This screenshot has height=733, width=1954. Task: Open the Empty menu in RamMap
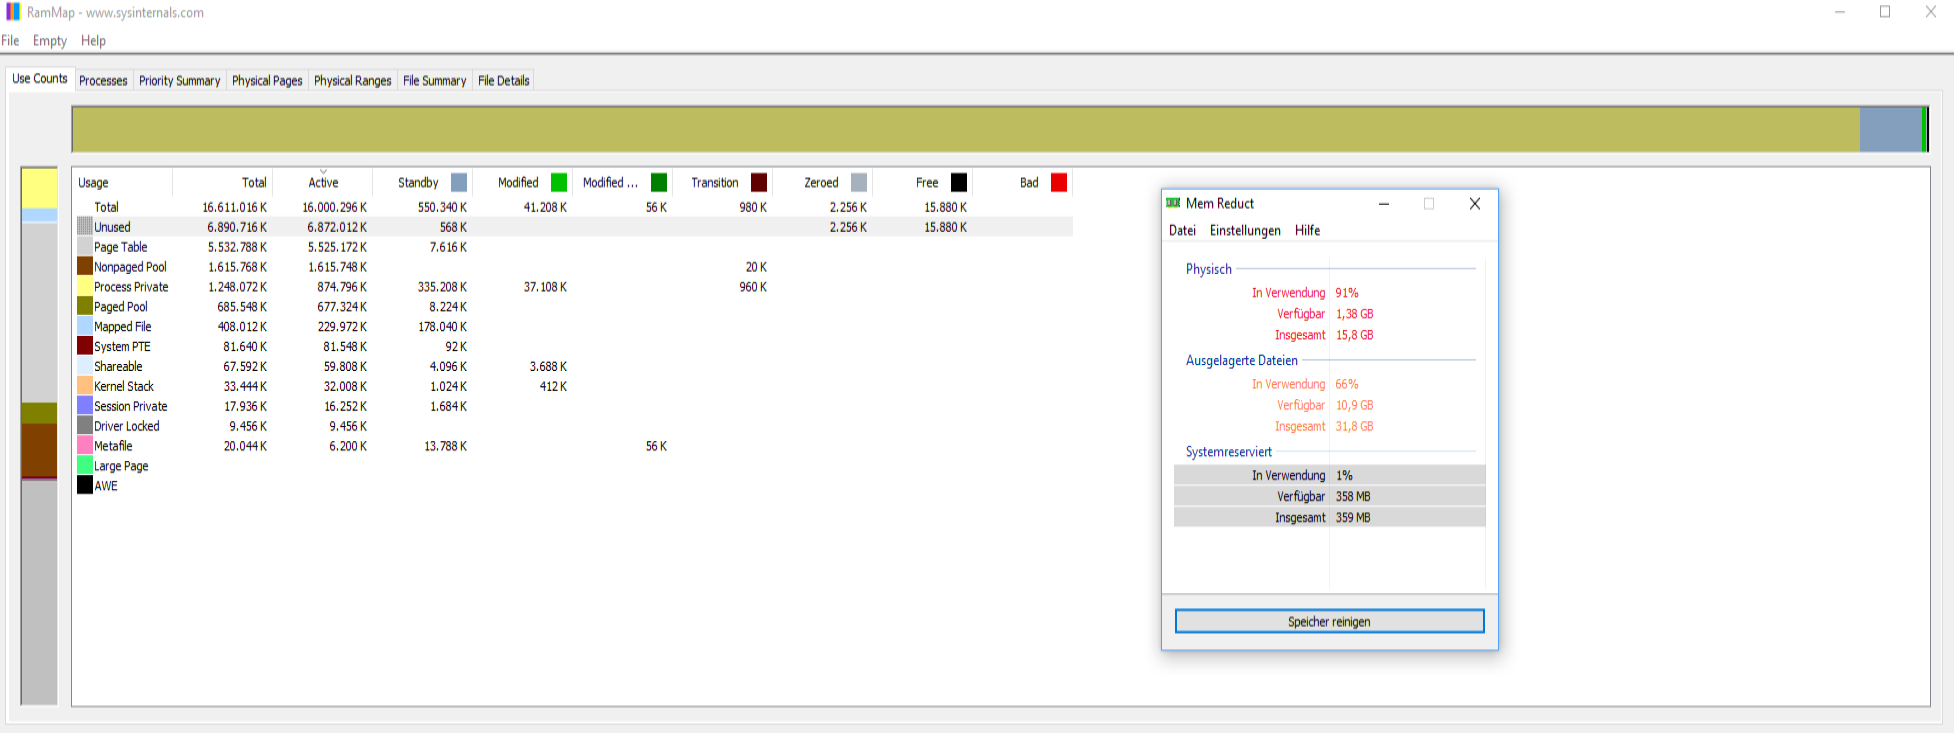point(49,41)
